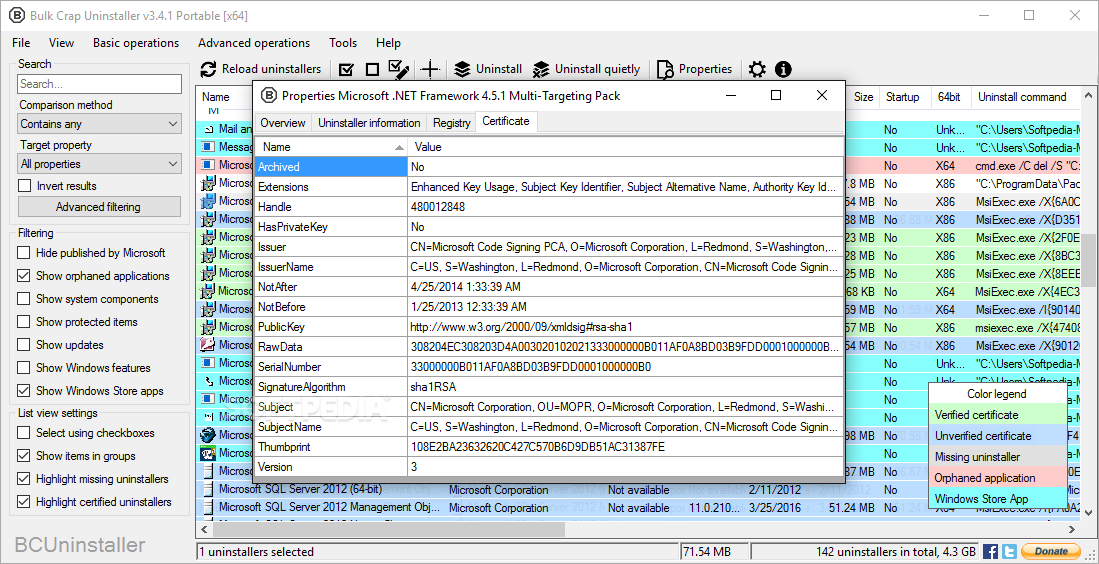Click Uninstall quietly in toolbar
Viewport: 1099px width, 564px height.
tap(586, 69)
